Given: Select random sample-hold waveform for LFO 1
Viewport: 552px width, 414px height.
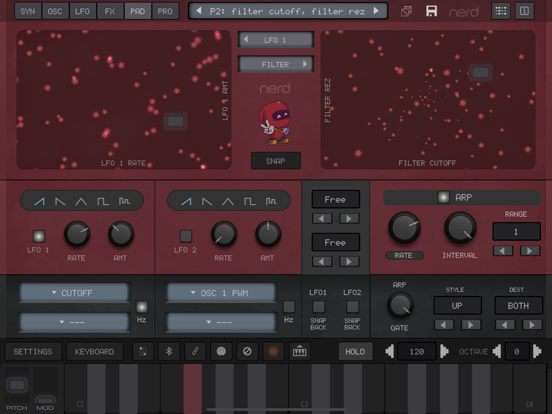Looking at the screenshot, I should tap(124, 201).
